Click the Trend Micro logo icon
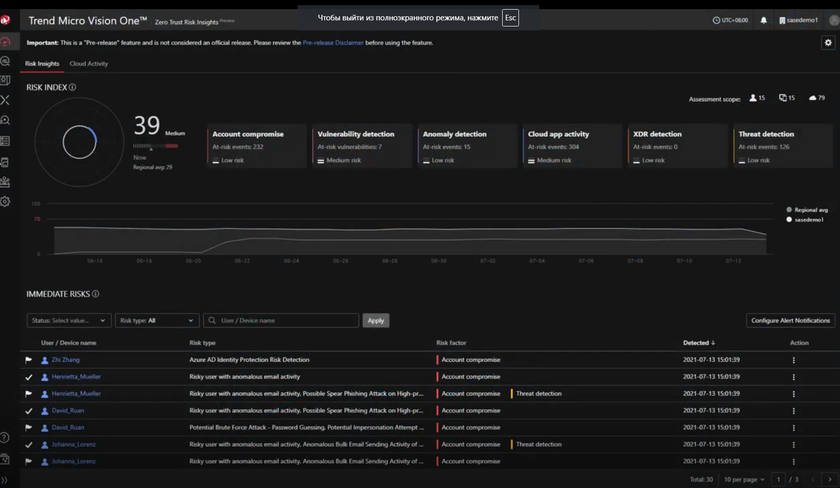The image size is (840, 488). point(6,20)
